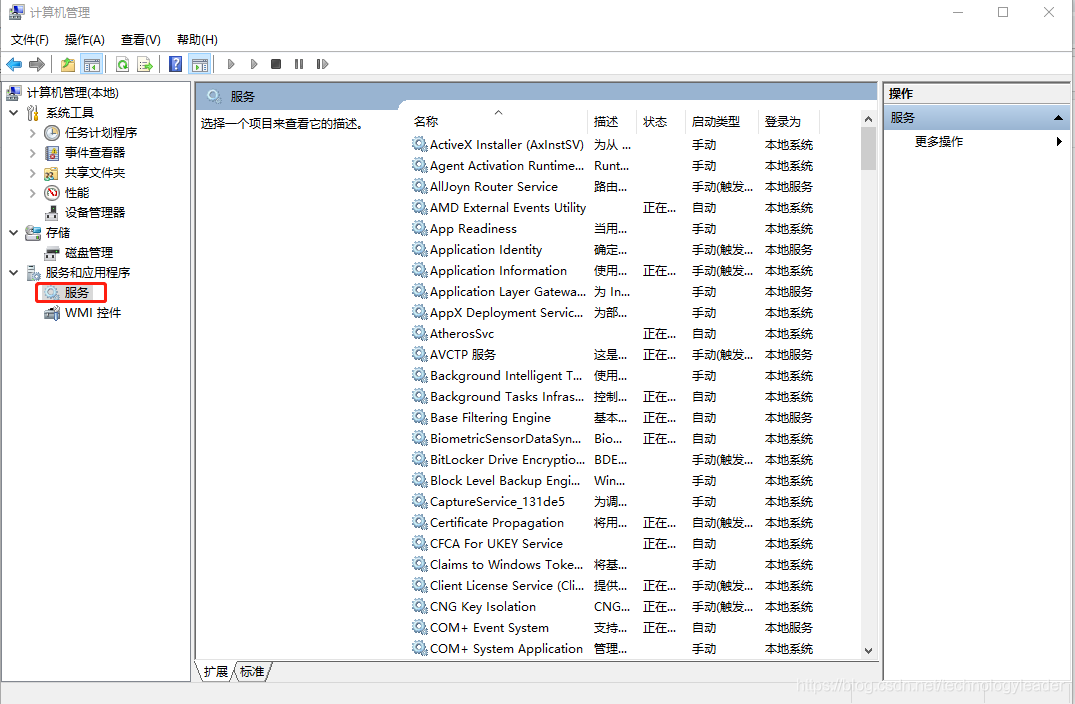Open the 查看(V) menu

[x=141, y=40]
